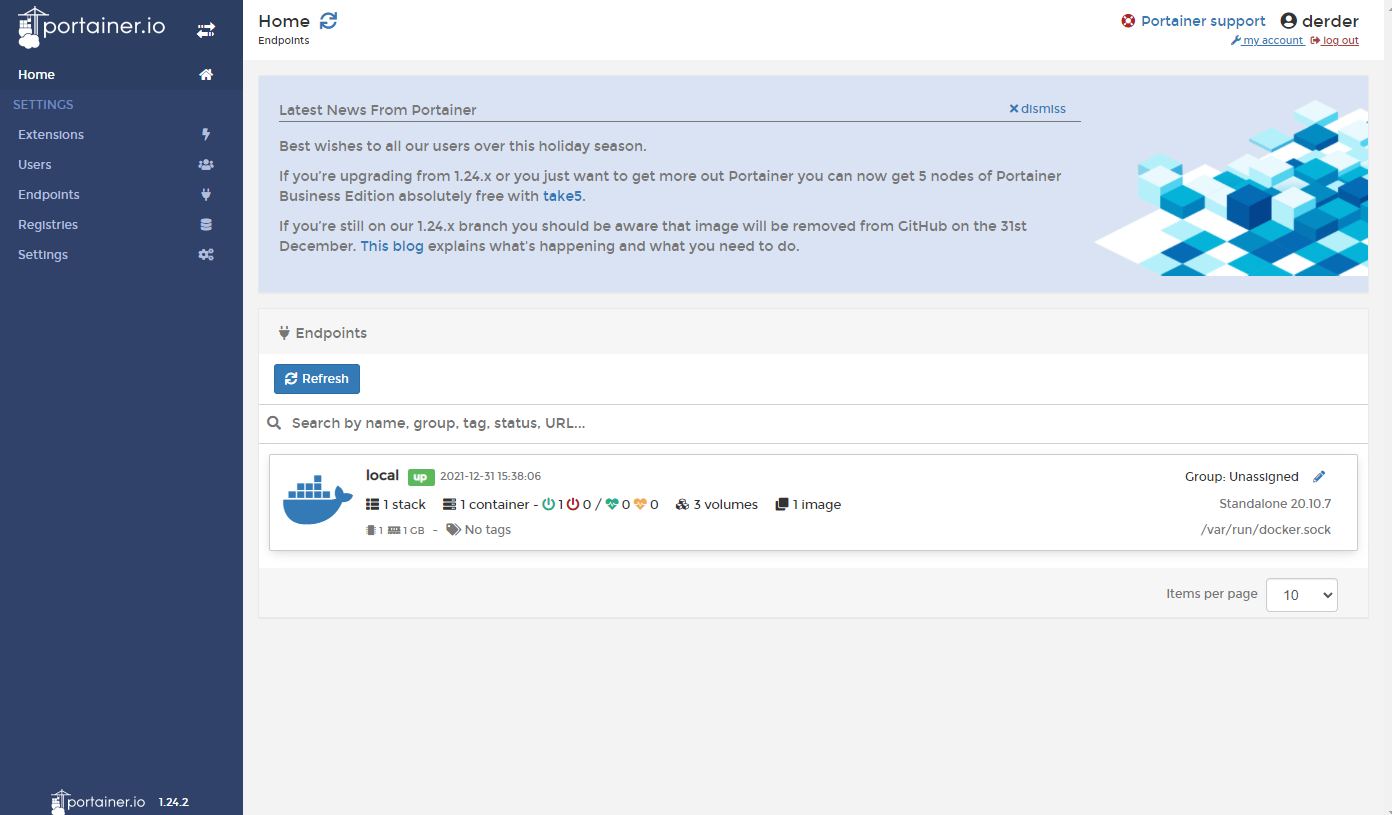Dismiss the Latest News banner
This screenshot has width=1392, height=815.
tap(1037, 108)
